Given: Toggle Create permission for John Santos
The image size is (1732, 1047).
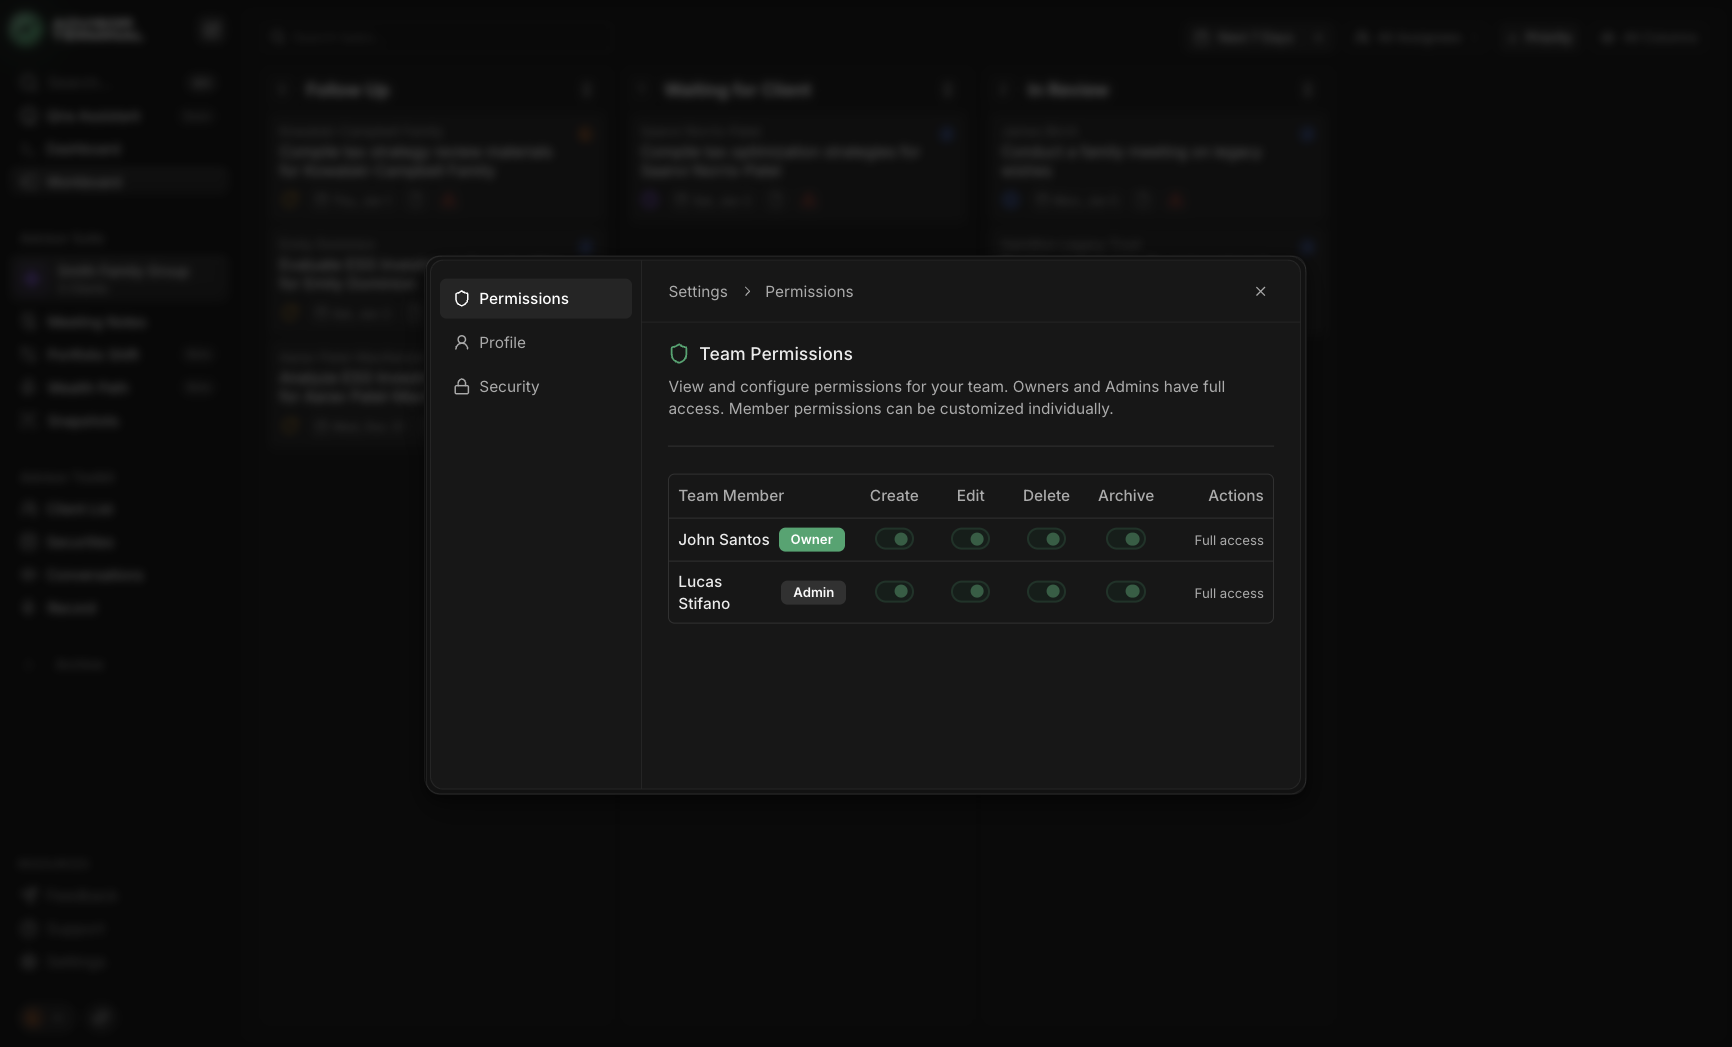Looking at the screenshot, I should click(x=894, y=539).
